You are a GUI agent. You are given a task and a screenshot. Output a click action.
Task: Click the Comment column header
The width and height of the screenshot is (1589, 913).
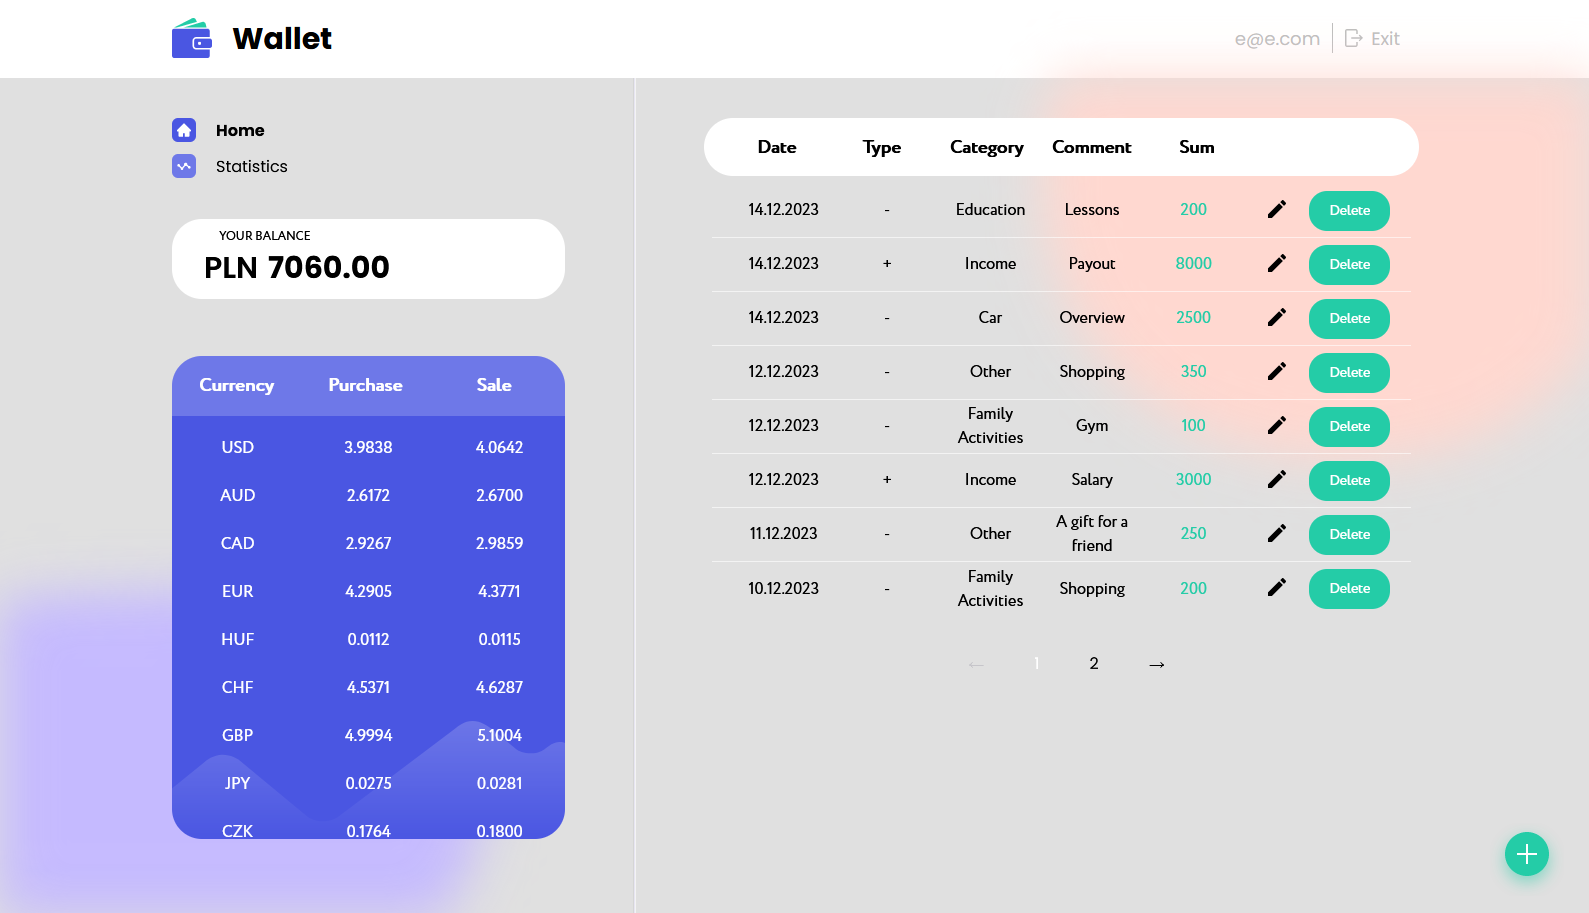(x=1092, y=147)
